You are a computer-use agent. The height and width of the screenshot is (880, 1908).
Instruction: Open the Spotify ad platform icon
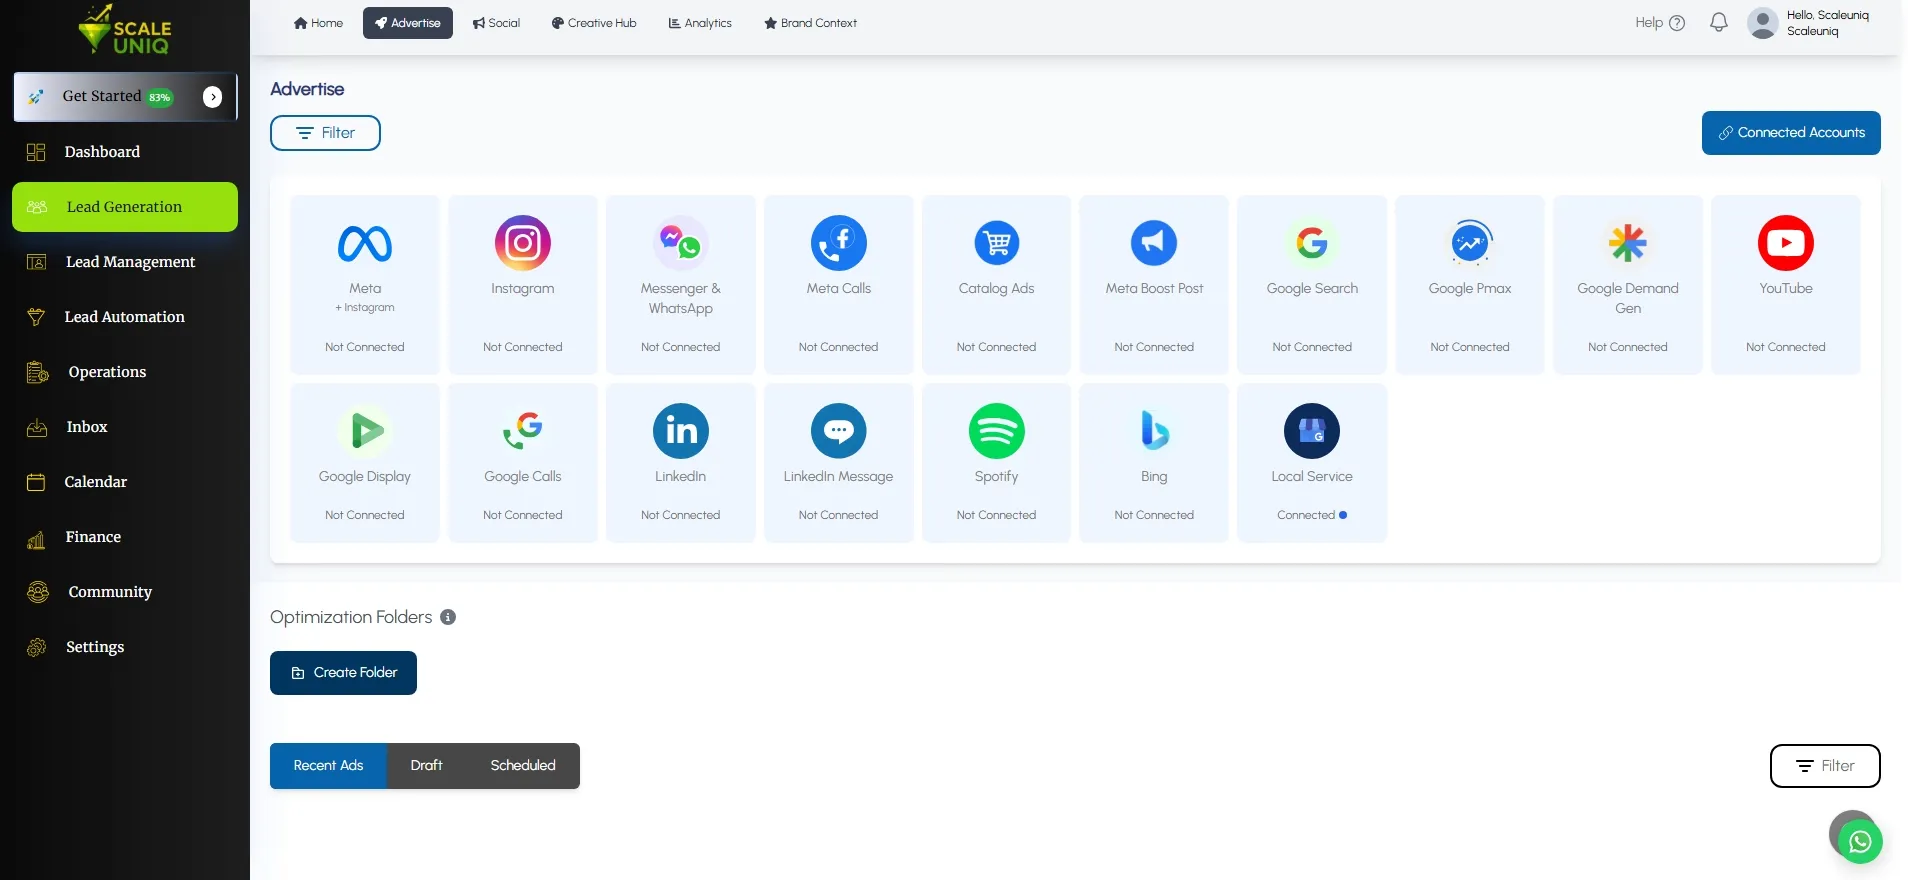click(x=997, y=431)
